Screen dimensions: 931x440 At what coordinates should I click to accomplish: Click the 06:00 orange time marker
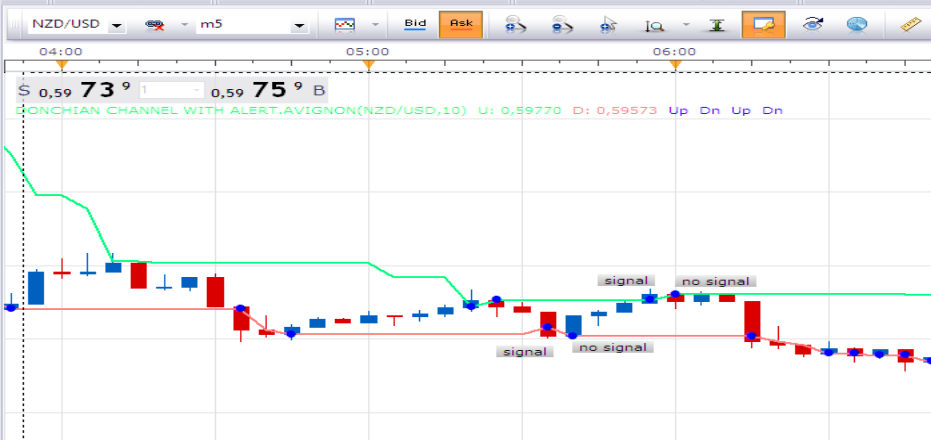675,64
